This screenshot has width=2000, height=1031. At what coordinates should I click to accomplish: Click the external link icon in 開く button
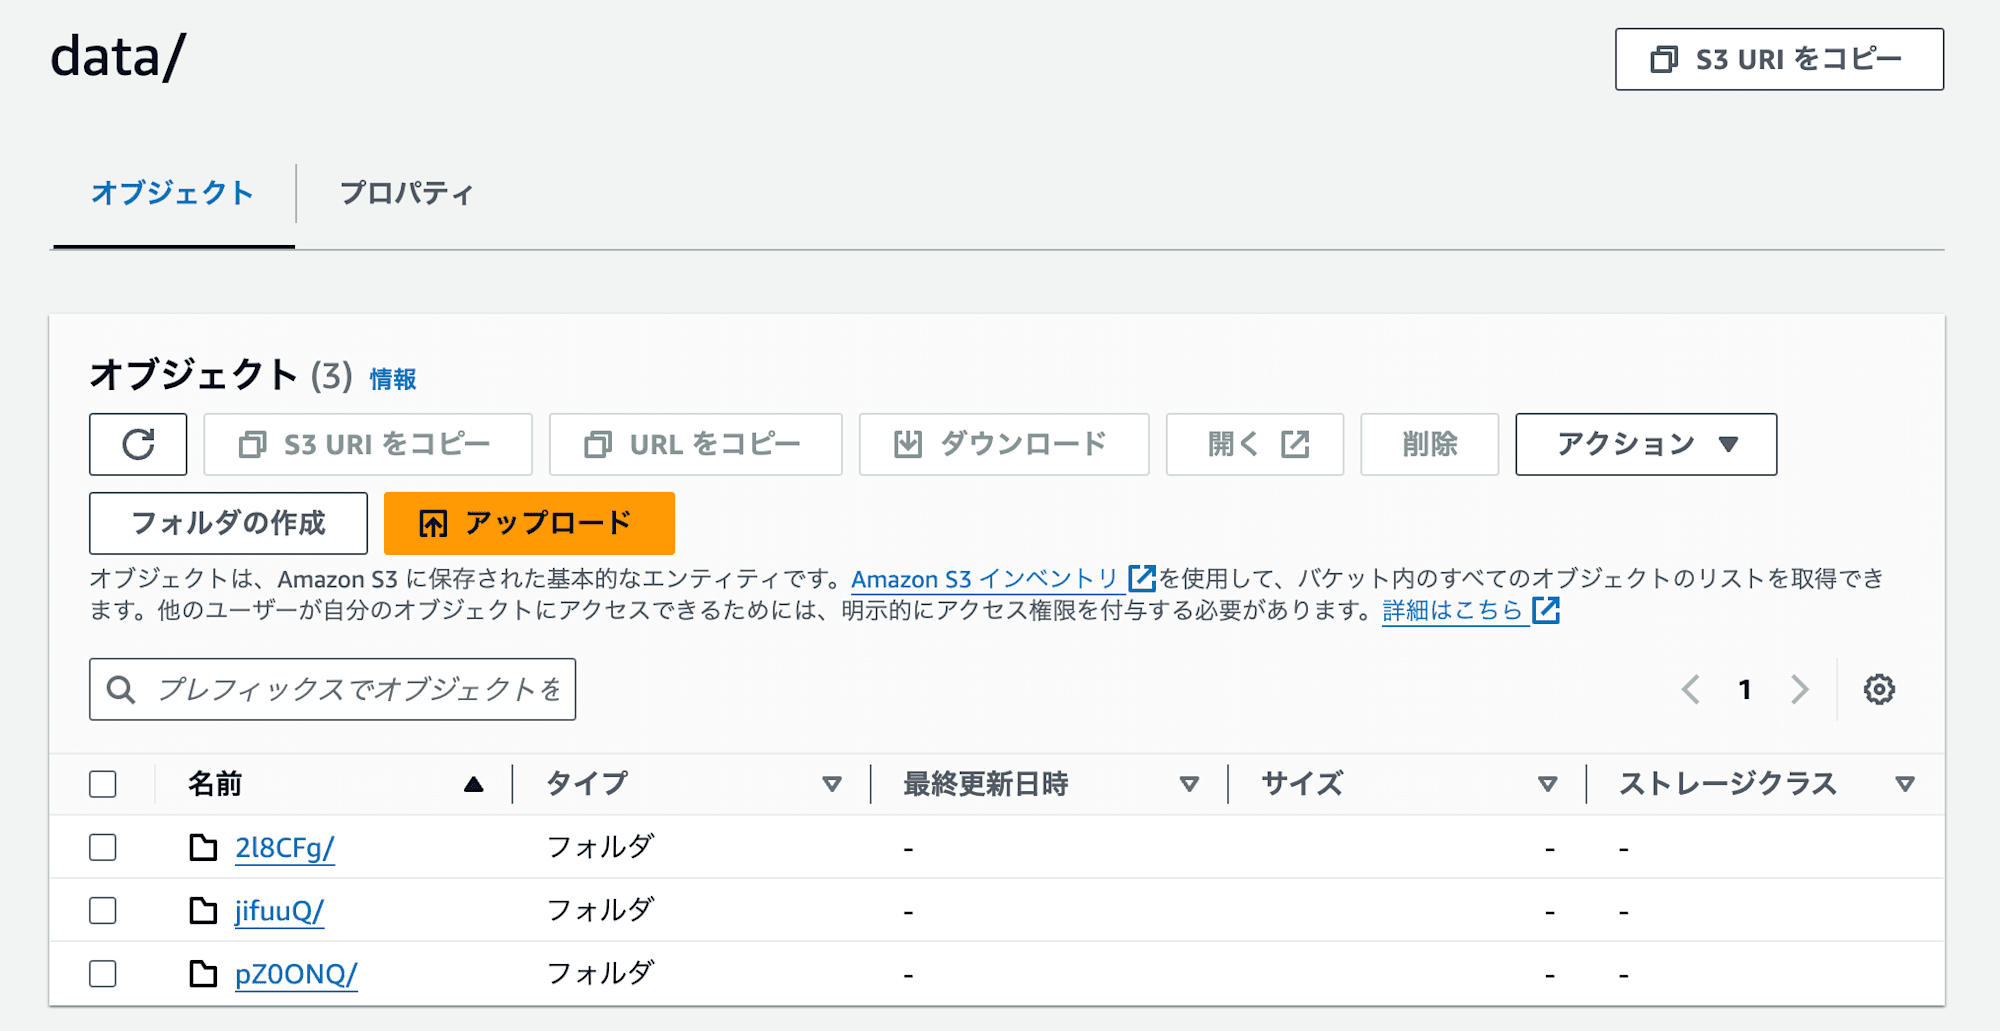click(1295, 444)
